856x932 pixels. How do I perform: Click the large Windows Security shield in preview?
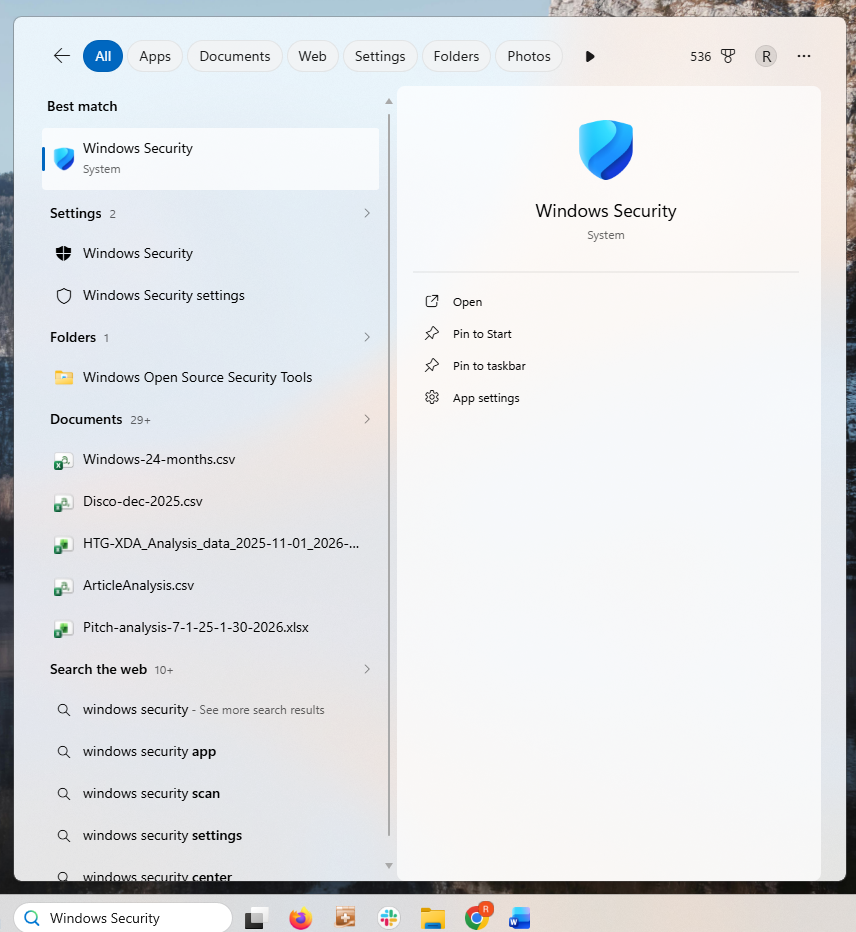[606, 150]
